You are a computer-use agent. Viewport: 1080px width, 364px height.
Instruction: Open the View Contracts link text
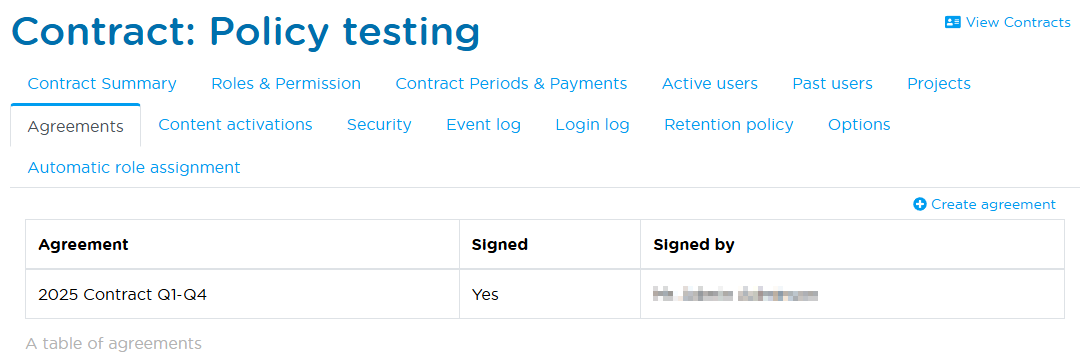[1018, 22]
